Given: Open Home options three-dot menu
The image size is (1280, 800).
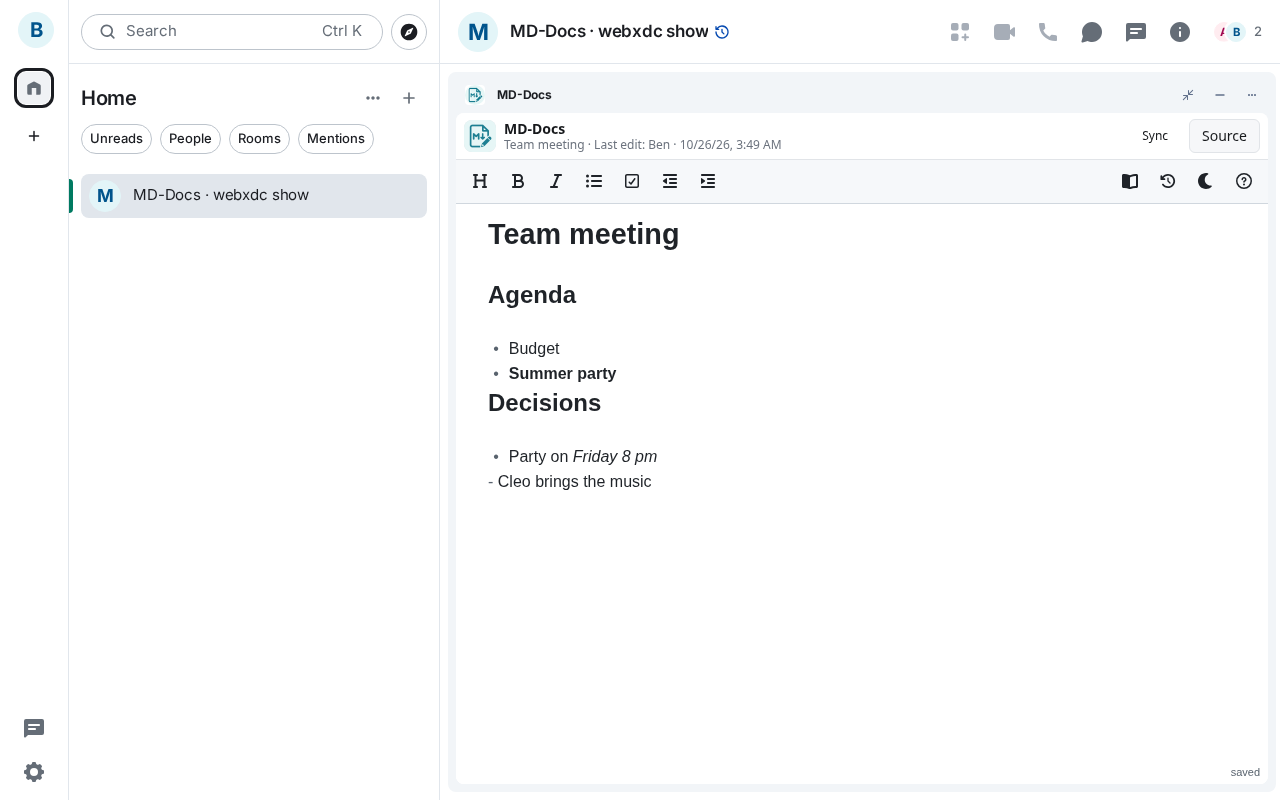Looking at the screenshot, I should click(373, 98).
